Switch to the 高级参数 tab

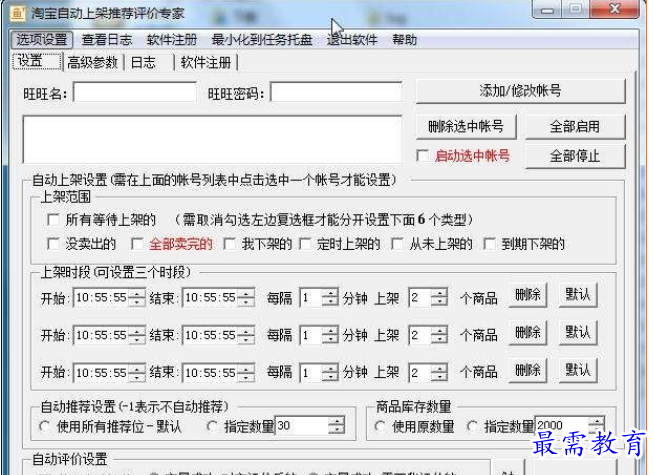click(x=93, y=63)
